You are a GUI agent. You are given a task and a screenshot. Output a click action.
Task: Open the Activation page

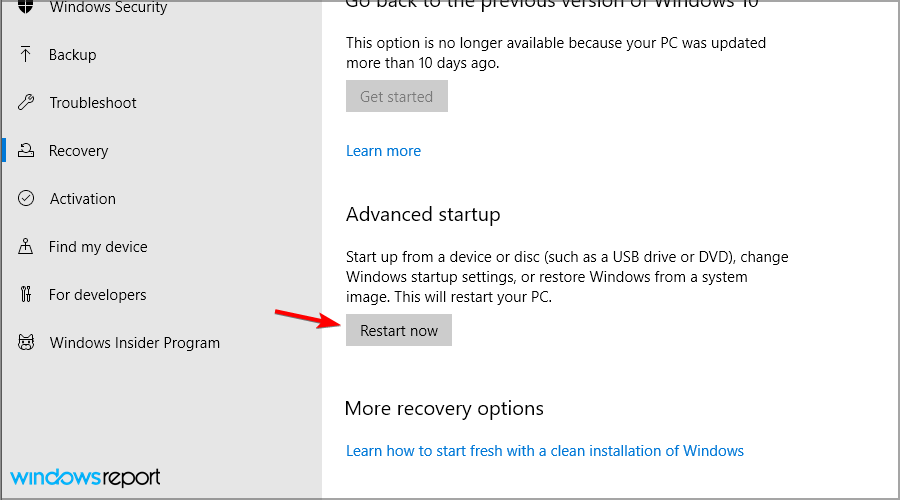[x=83, y=199]
